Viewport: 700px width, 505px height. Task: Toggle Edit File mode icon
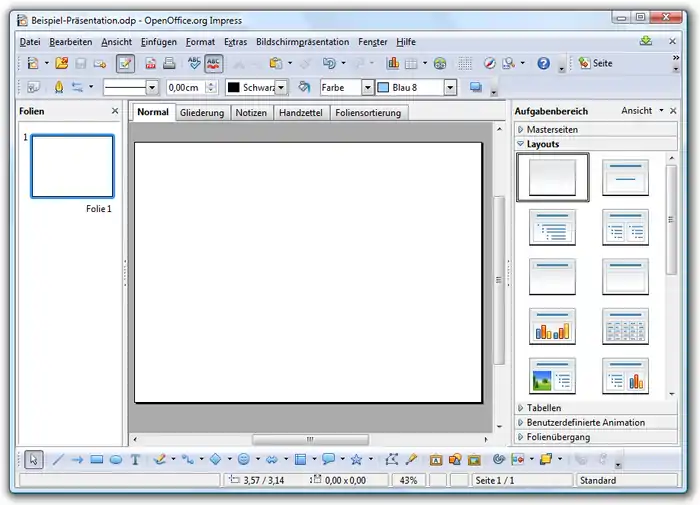(125, 63)
